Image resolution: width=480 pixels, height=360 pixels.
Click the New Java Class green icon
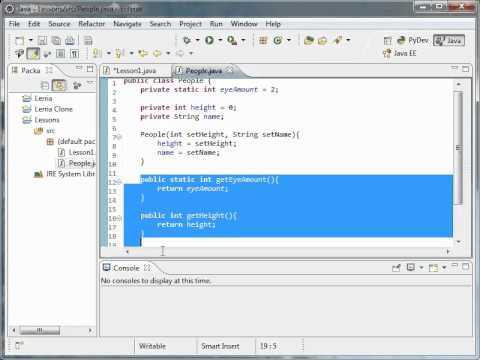pyautogui.click(x=277, y=41)
